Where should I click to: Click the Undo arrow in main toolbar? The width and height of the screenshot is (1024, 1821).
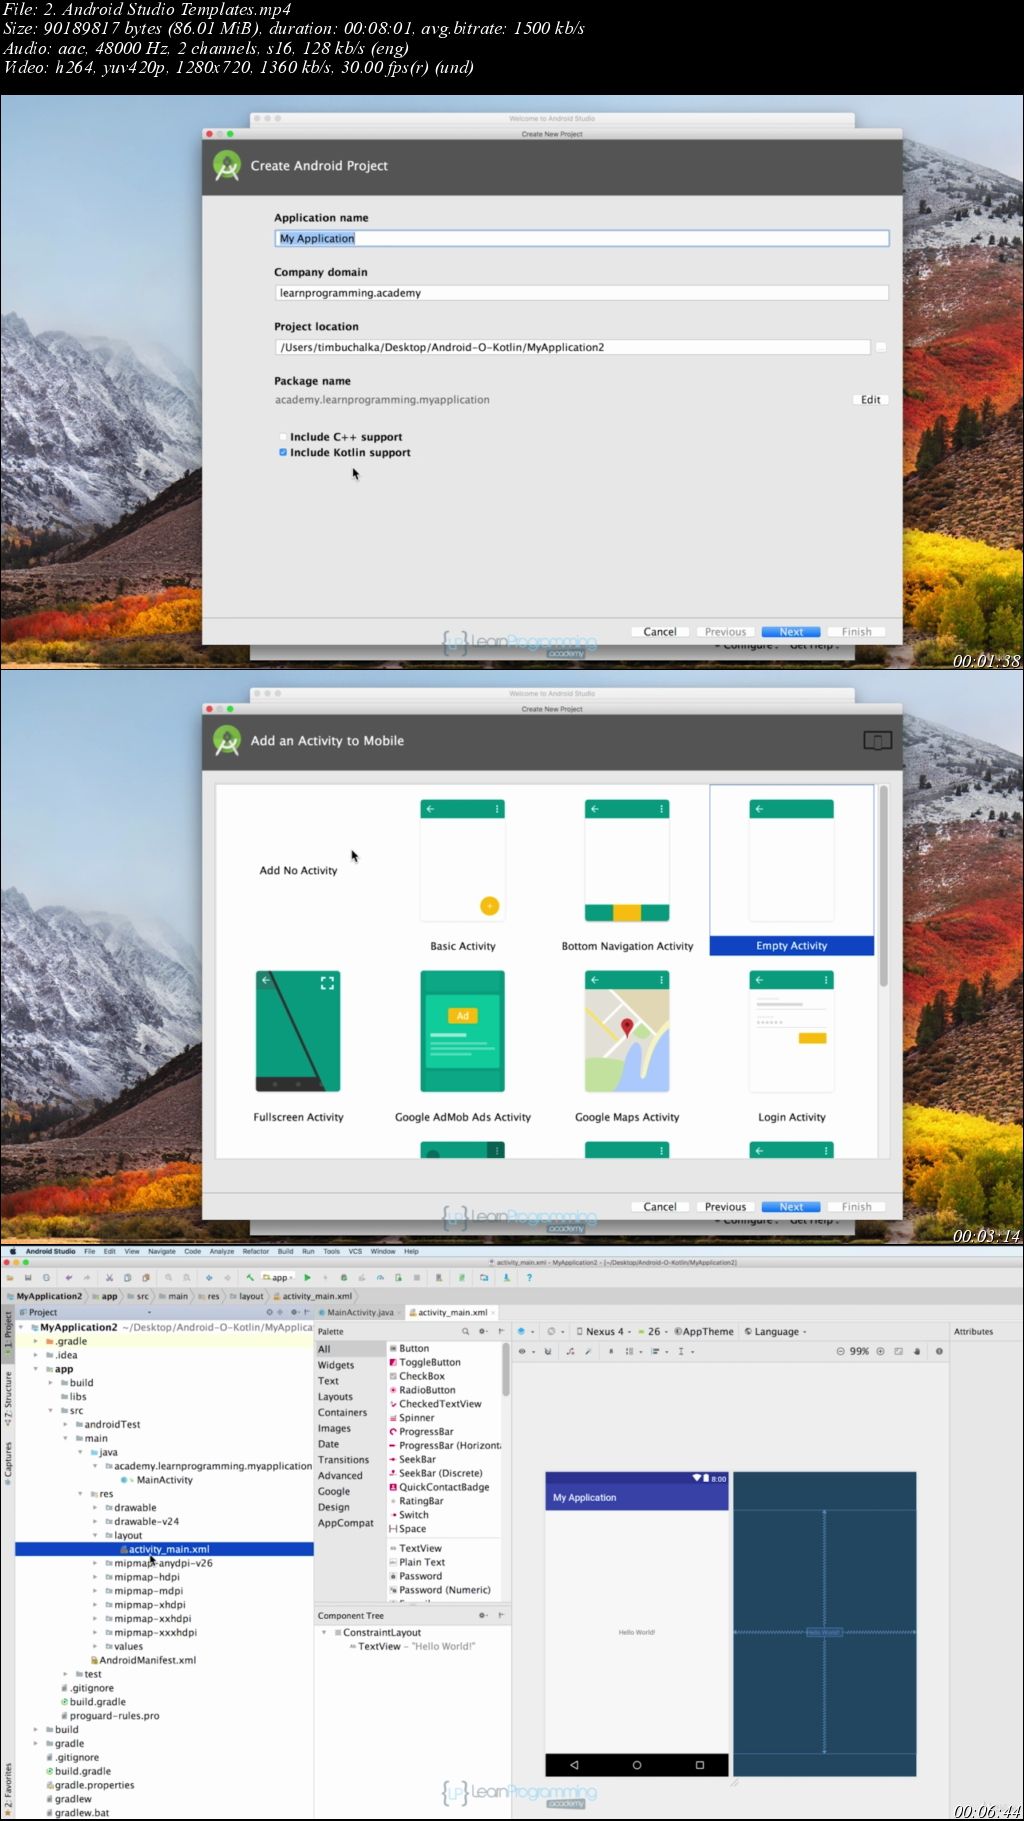(68, 1277)
